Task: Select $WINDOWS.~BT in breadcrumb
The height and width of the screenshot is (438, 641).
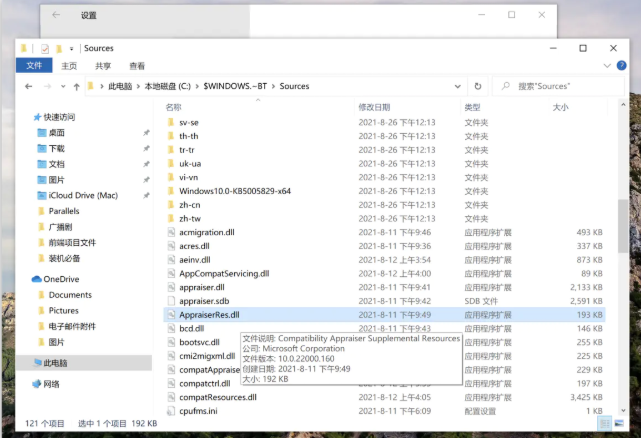Action: click(x=235, y=86)
